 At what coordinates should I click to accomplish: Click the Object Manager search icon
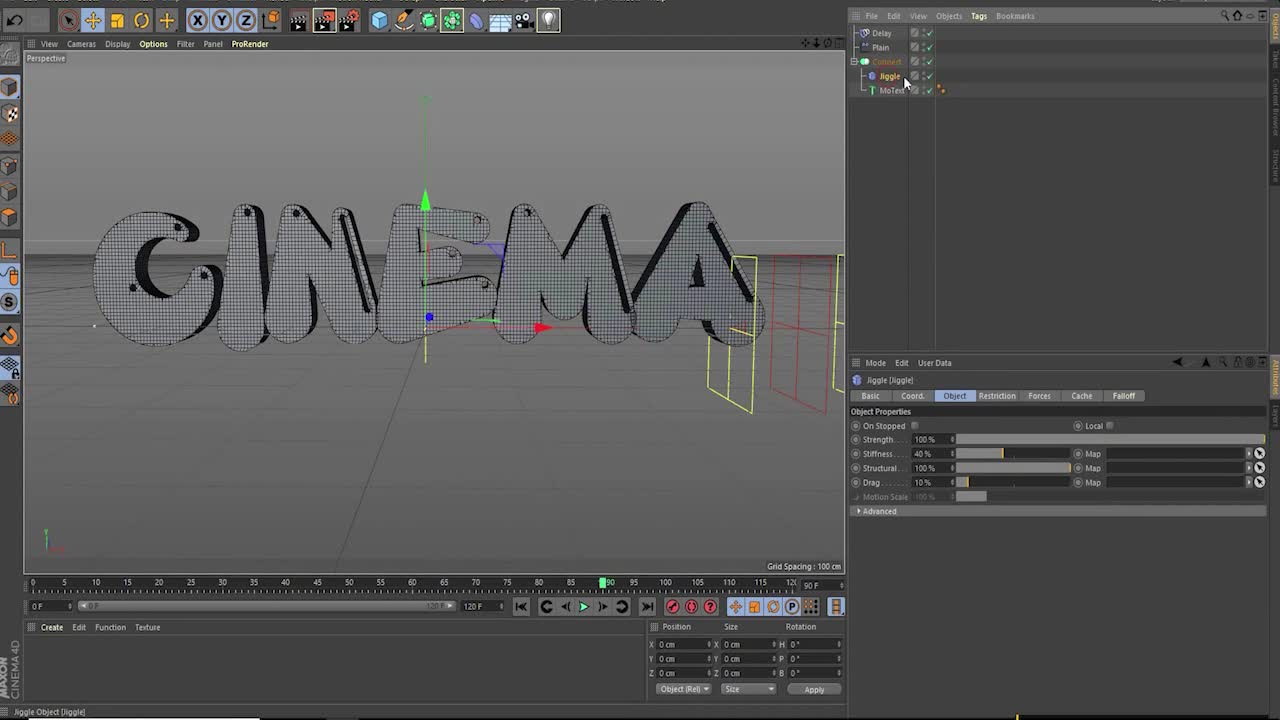[x=1225, y=16]
